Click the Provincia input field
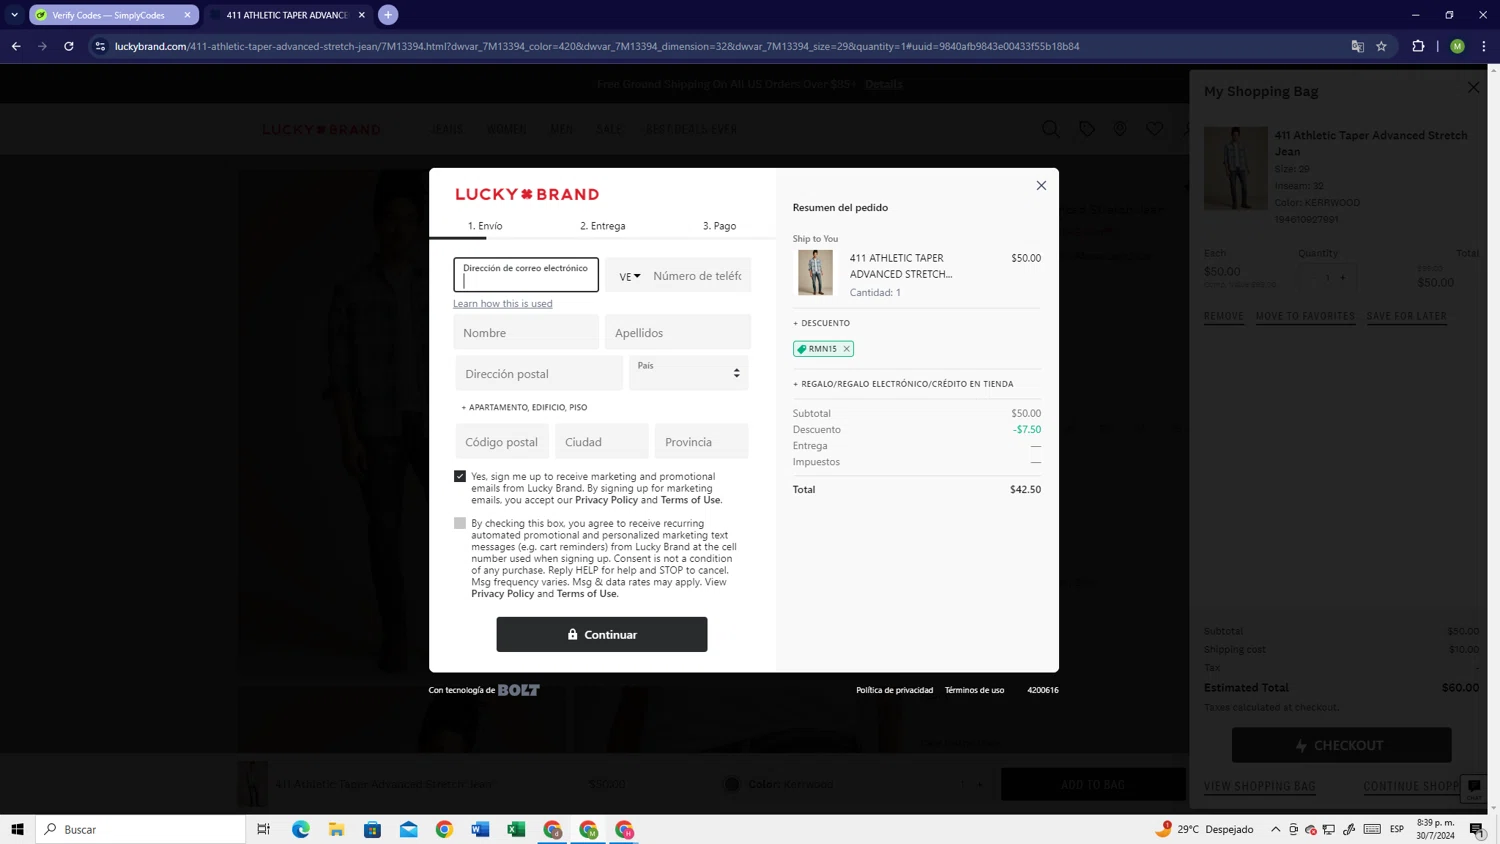 point(701,441)
